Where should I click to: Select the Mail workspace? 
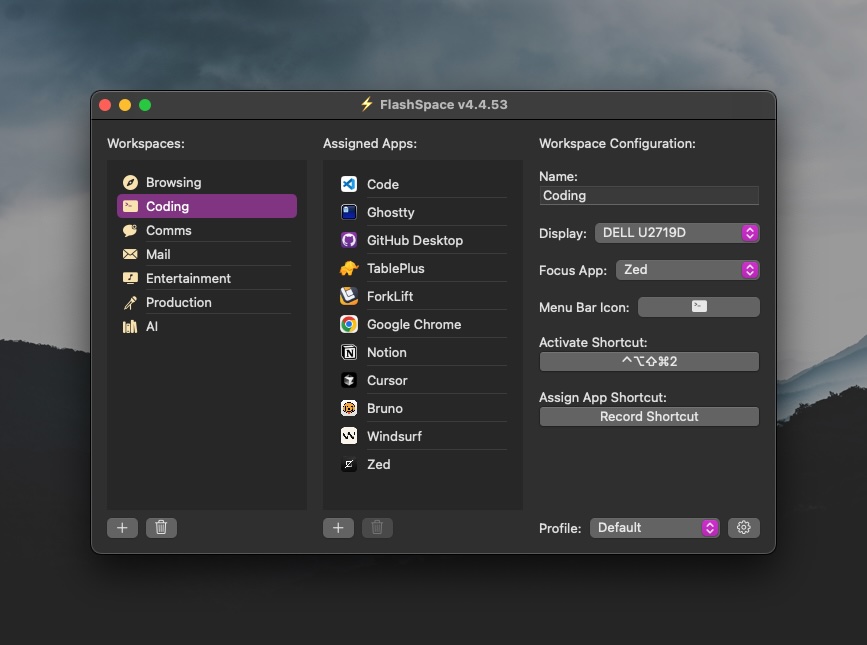(x=207, y=254)
